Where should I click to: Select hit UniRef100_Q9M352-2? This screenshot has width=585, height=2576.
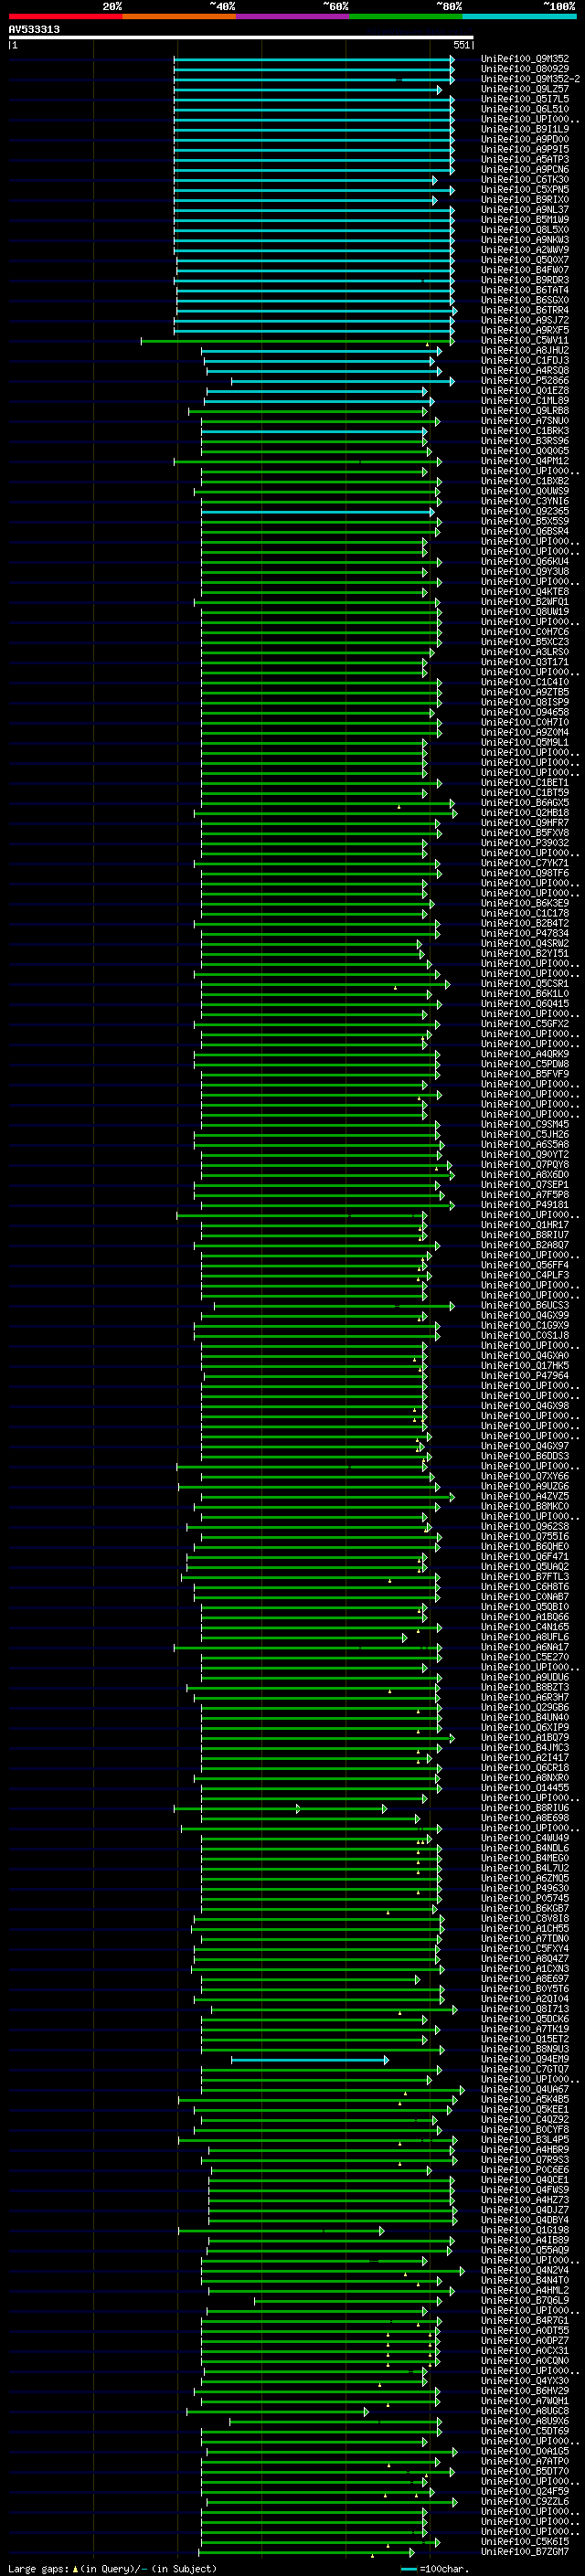[x=530, y=79]
